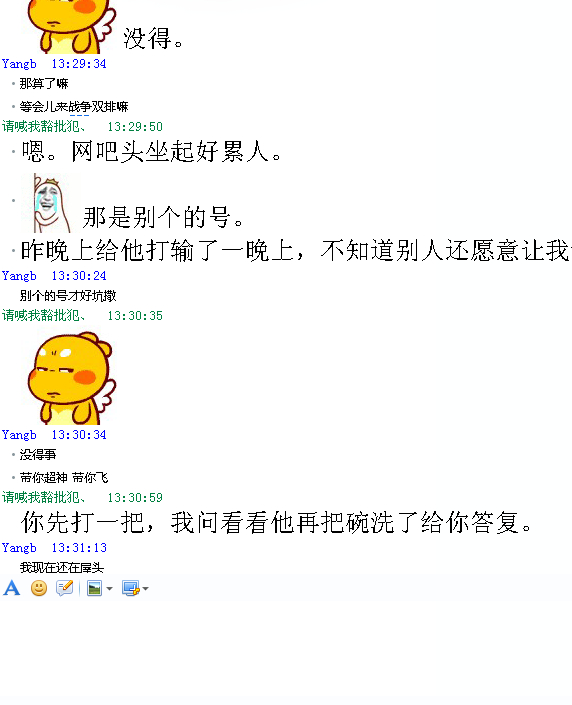Click sender name Yangb at 13:31:13
572x705 pixels.
pos(19,548)
